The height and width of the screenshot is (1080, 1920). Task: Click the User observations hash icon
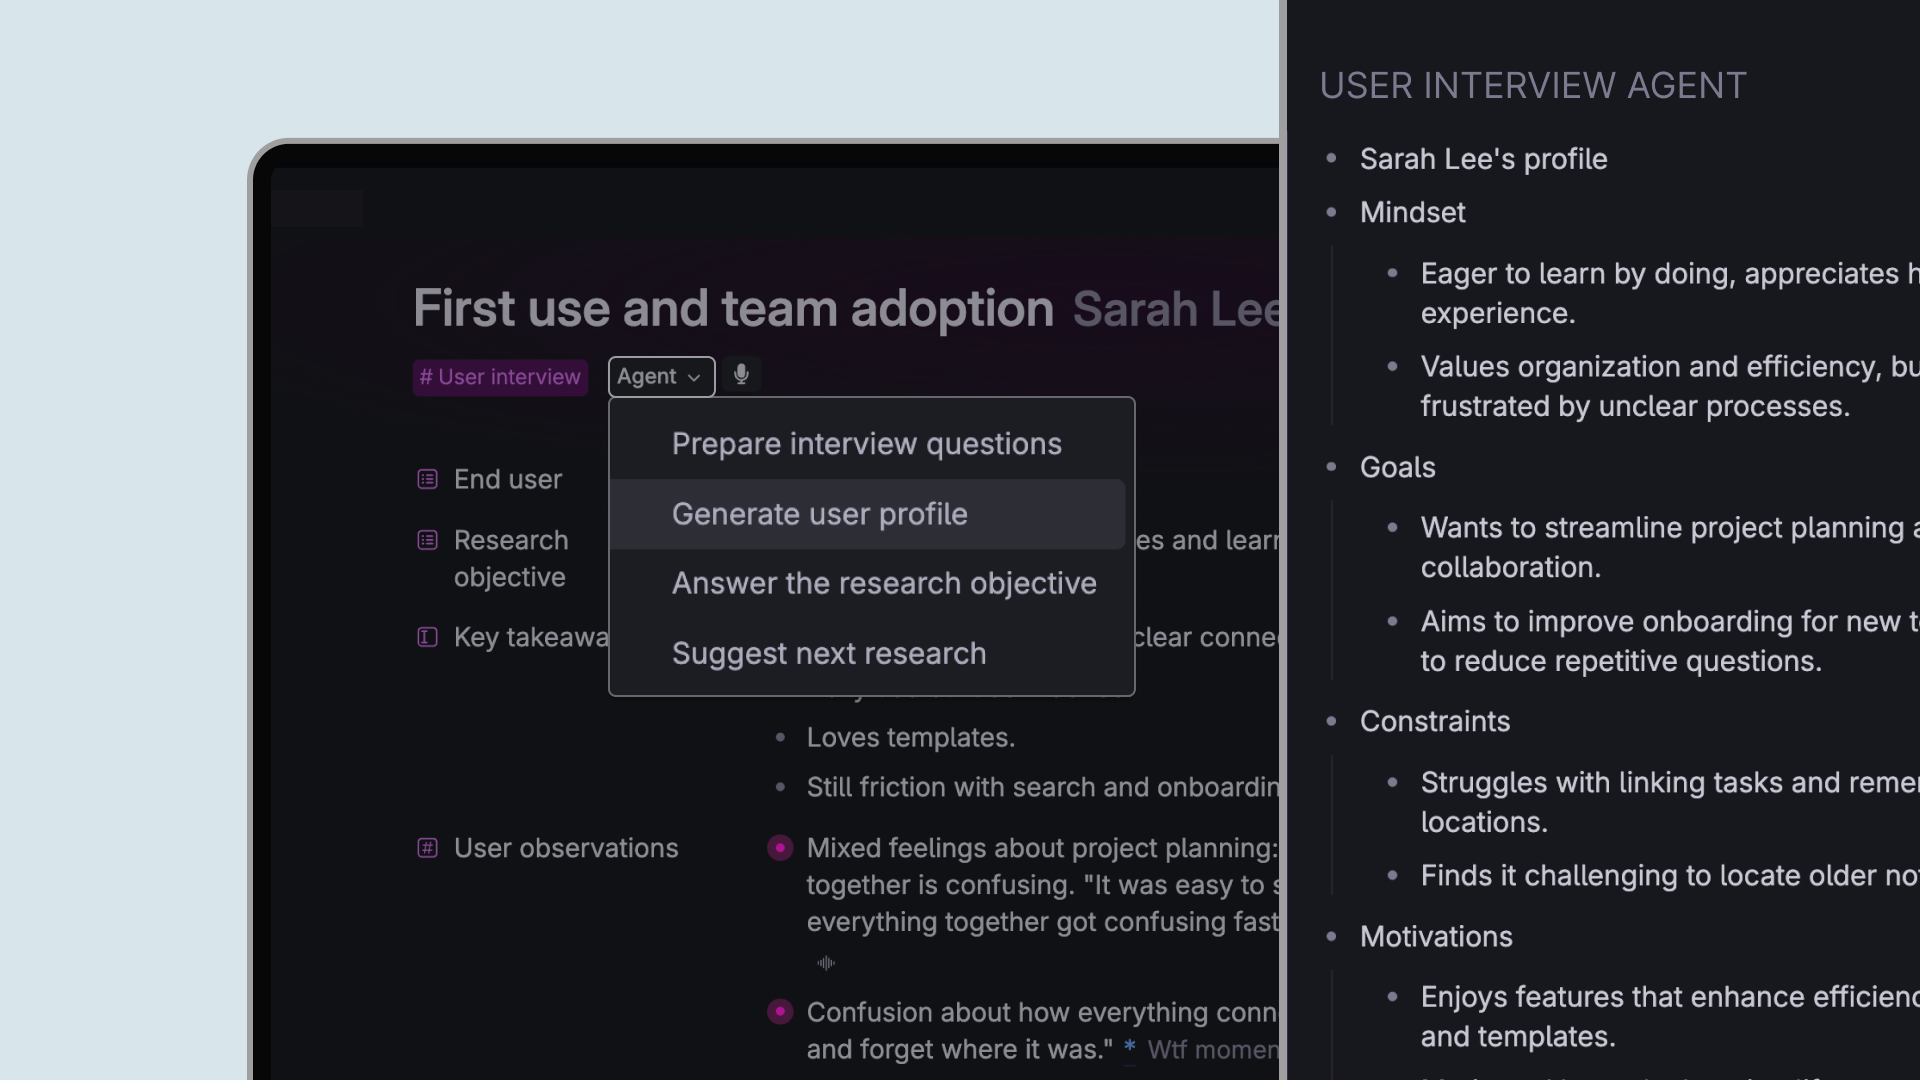click(x=427, y=849)
